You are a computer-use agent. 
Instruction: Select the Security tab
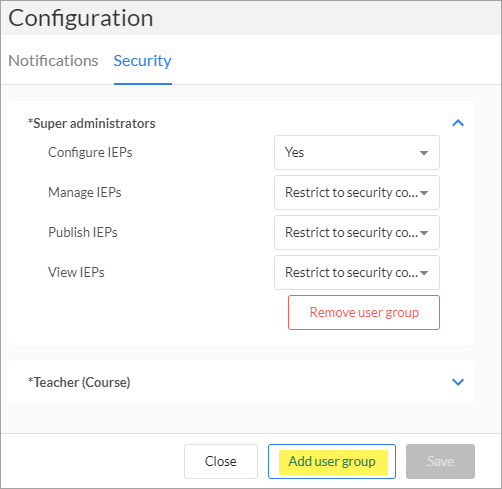pyautogui.click(x=143, y=61)
